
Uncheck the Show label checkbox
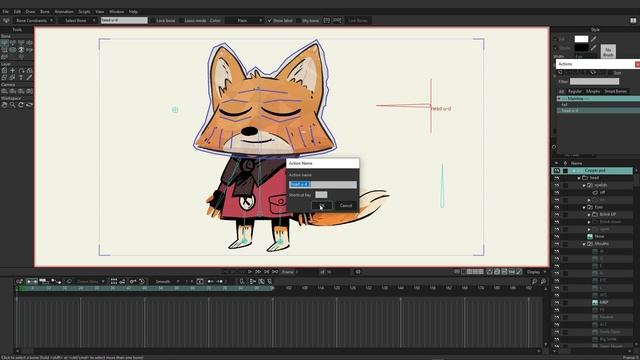(x=269, y=20)
